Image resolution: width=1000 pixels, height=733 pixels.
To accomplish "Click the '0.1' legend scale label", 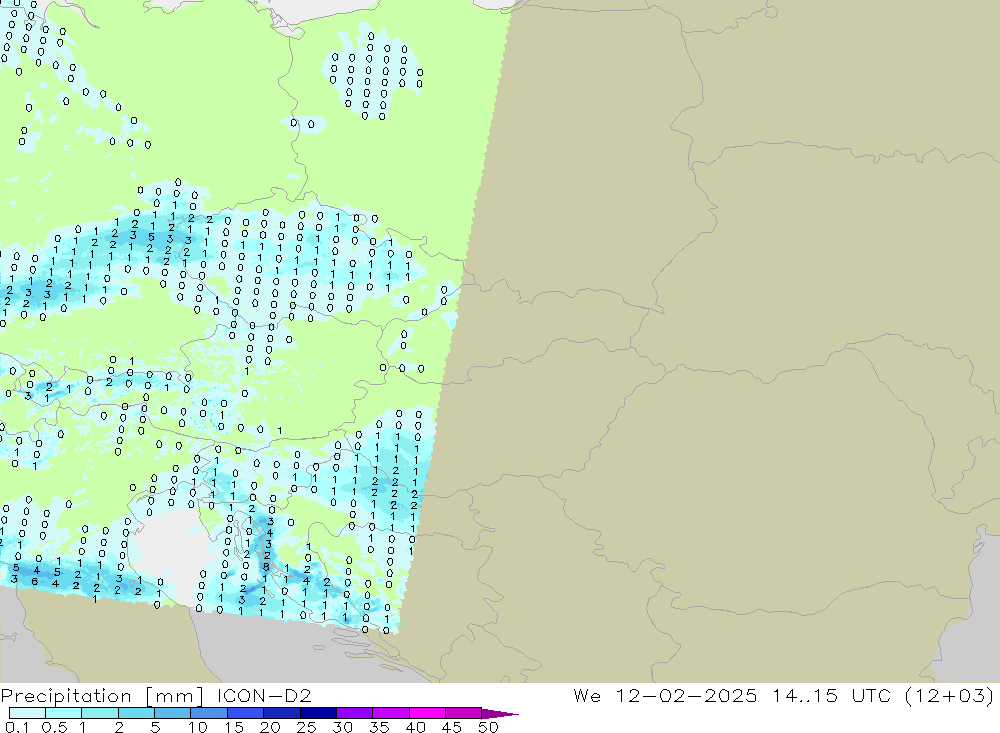I will [17, 727].
